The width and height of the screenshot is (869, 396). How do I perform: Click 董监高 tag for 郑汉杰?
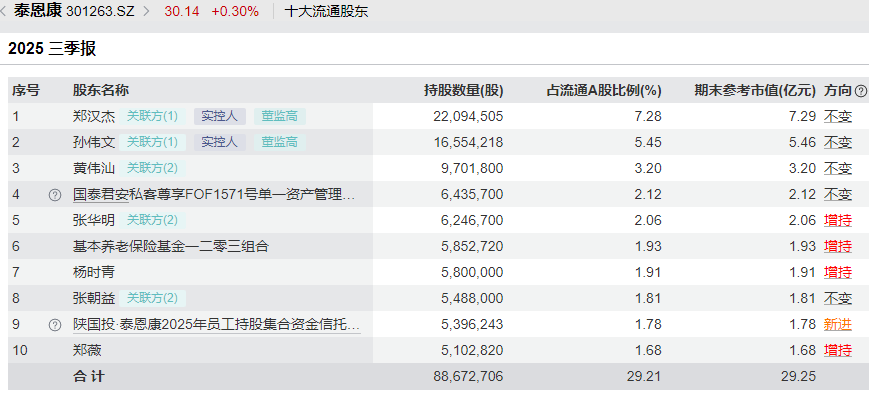coord(280,116)
